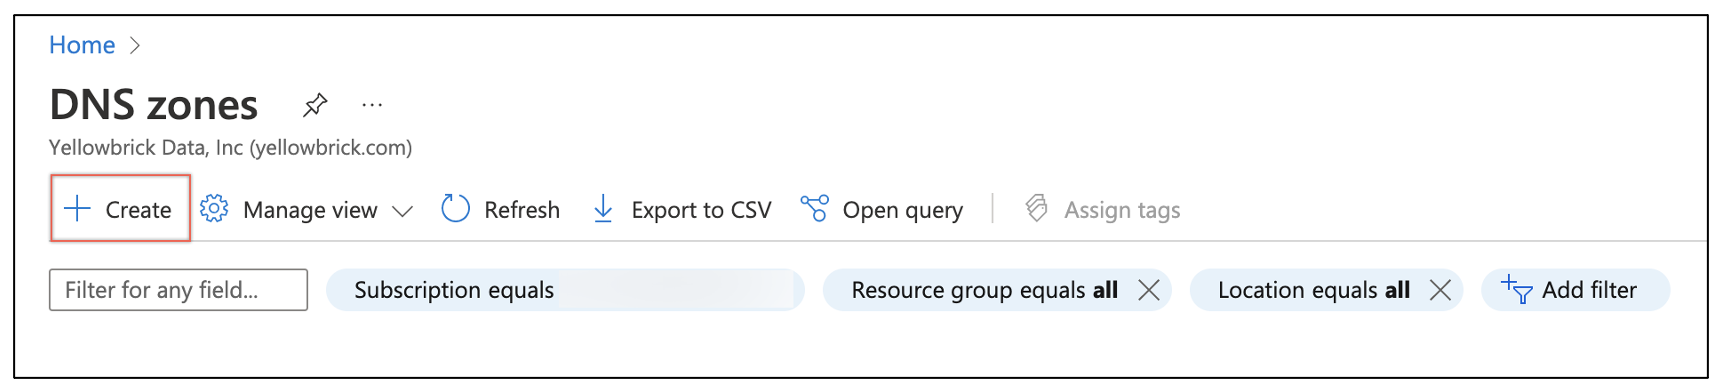Open the Location equals all filter
1718x392 pixels.
pos(1313,290)
